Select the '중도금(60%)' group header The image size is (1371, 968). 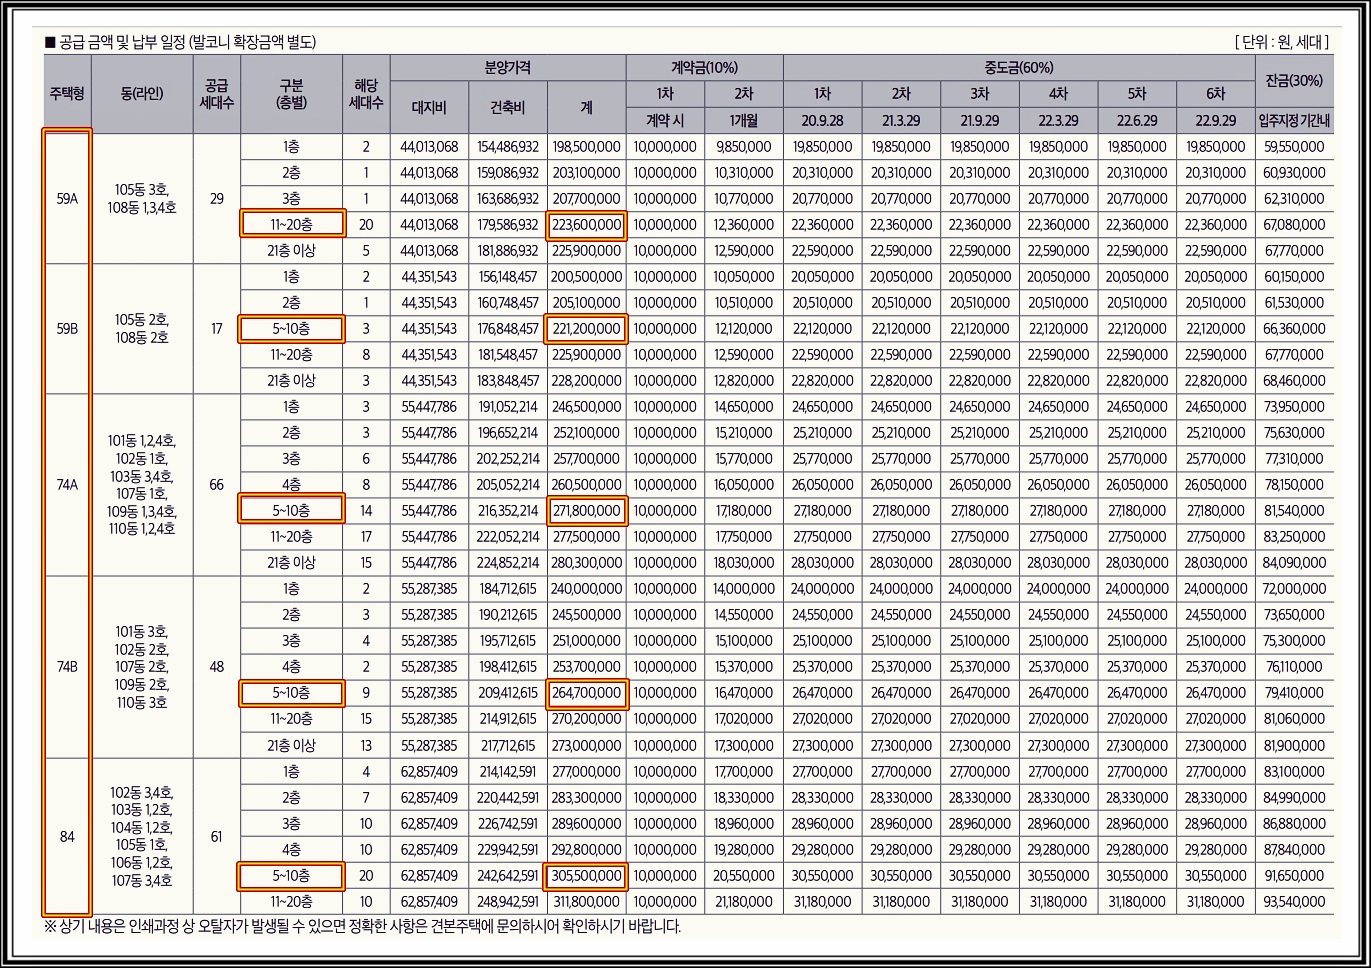[x=1019, y=68]
